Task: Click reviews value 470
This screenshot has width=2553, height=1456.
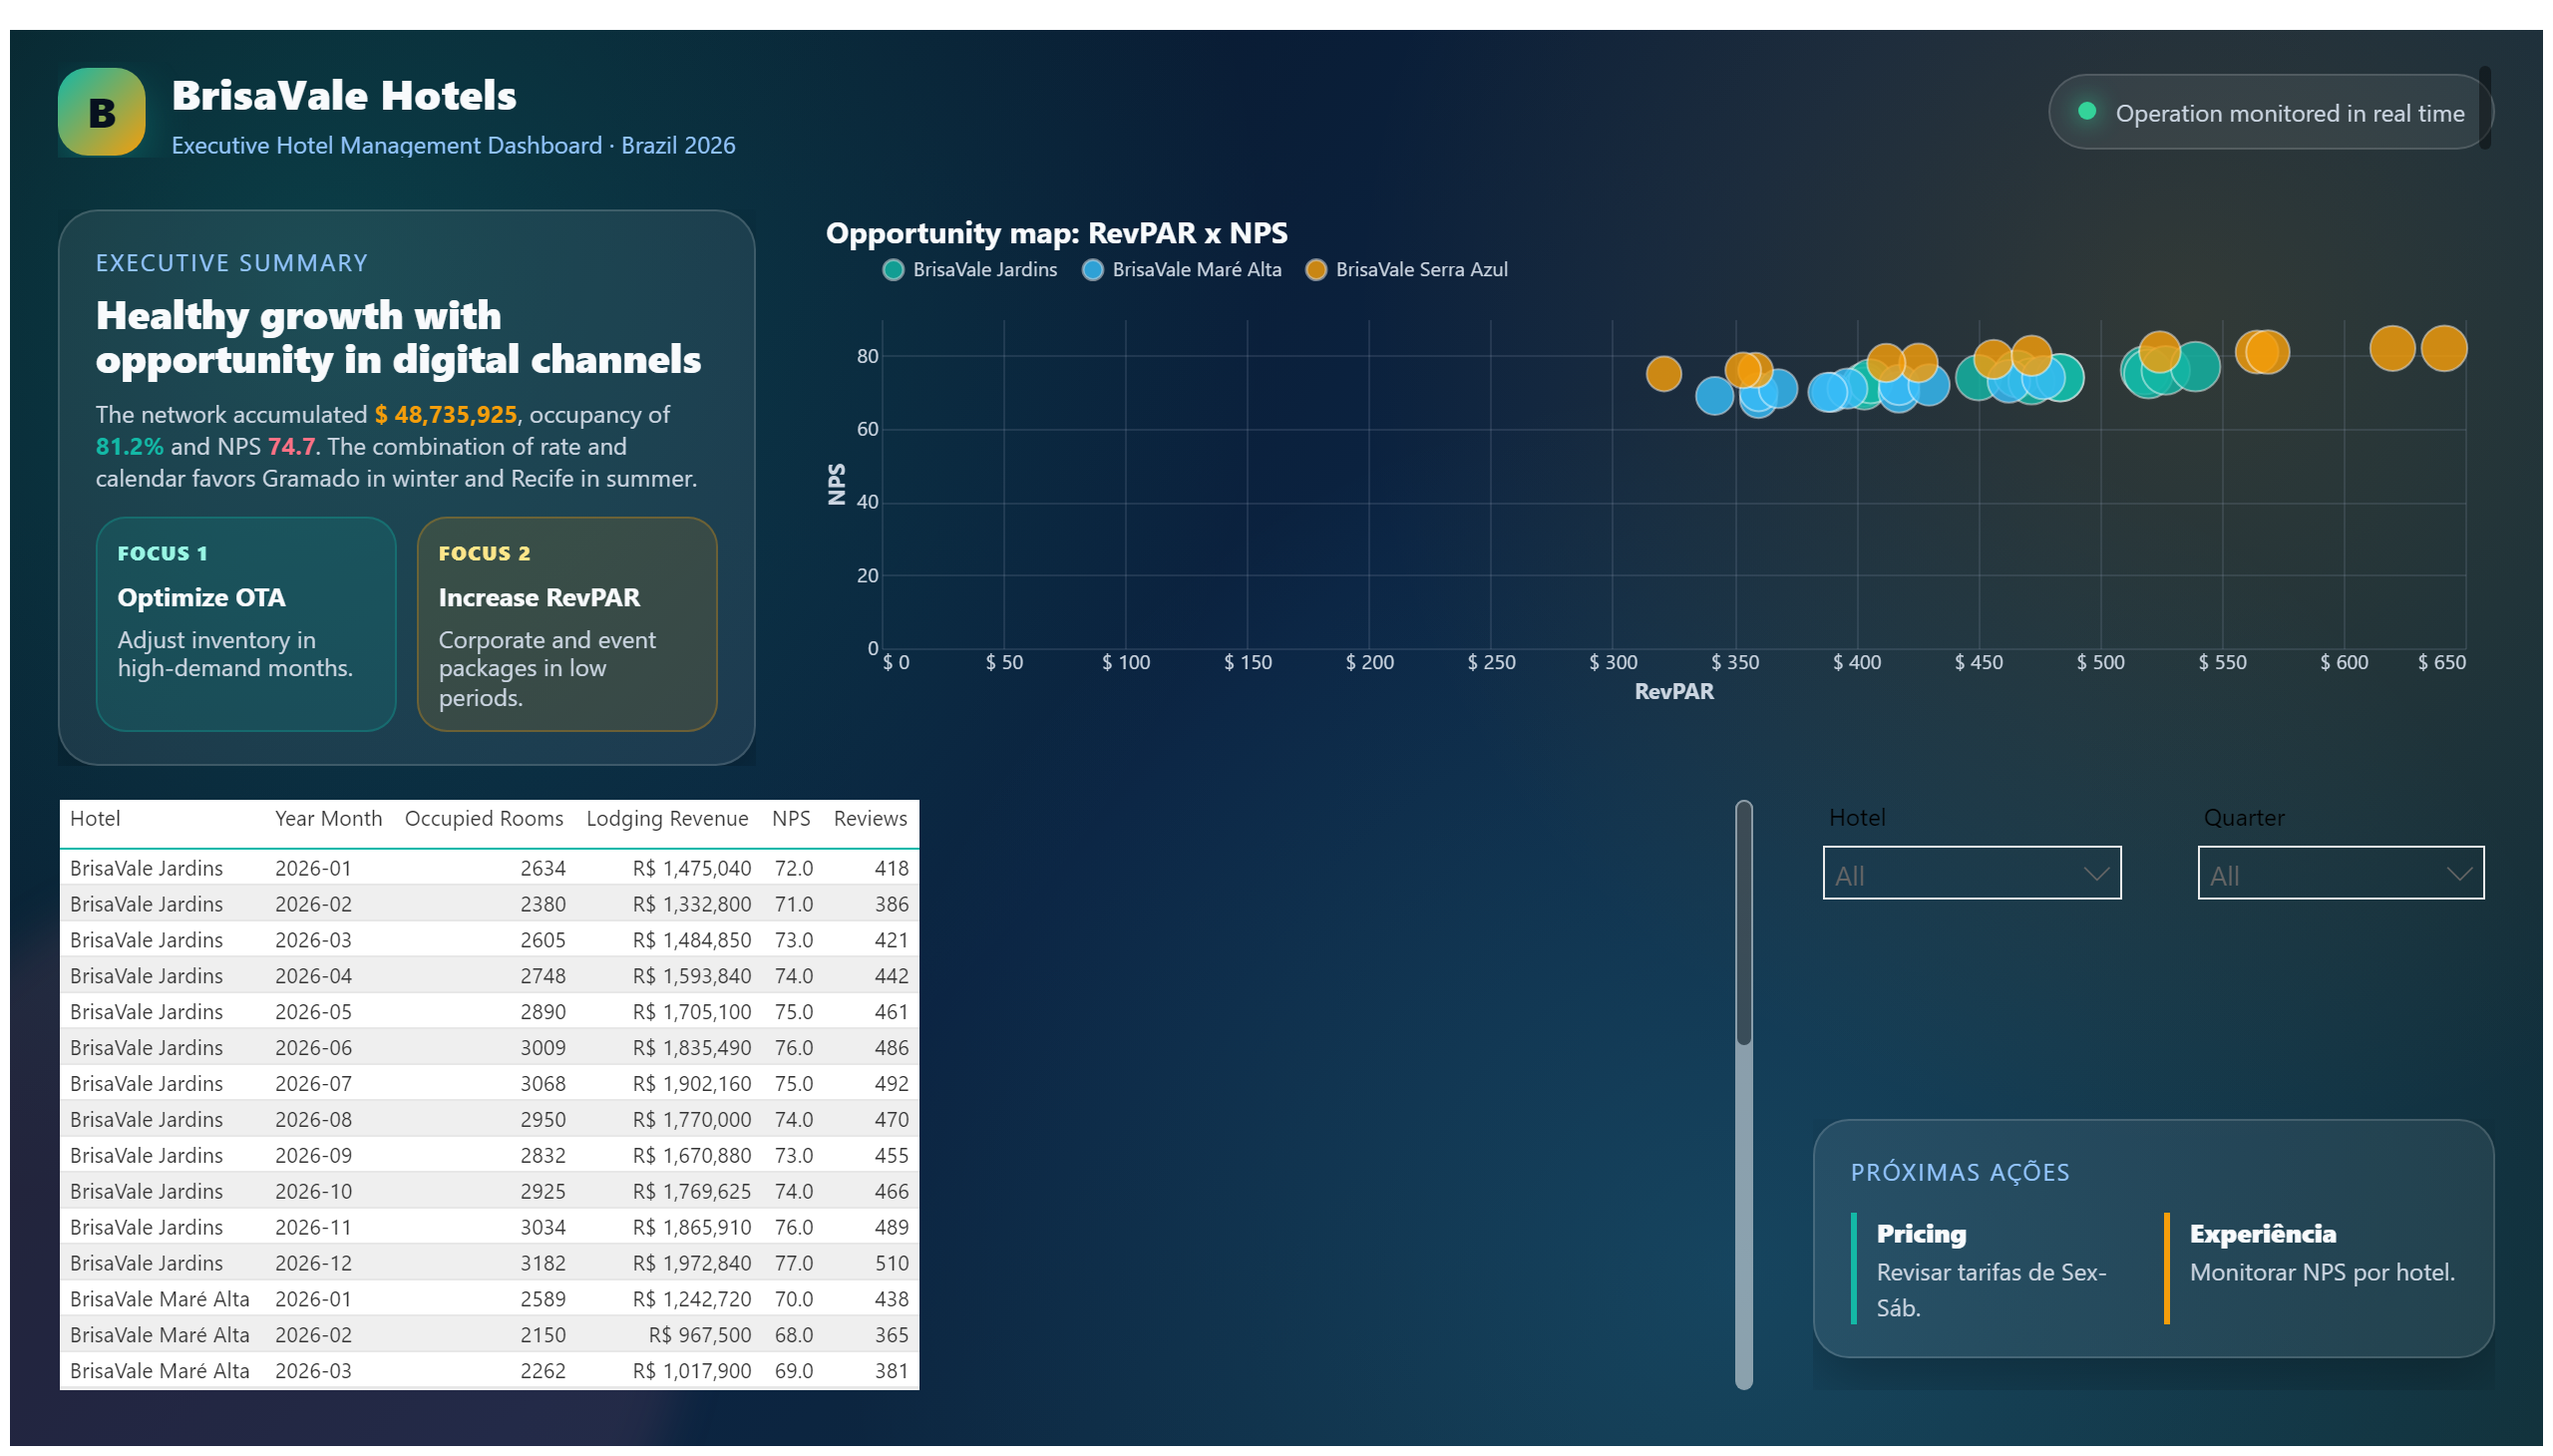Action: [x=891, y=1120]
